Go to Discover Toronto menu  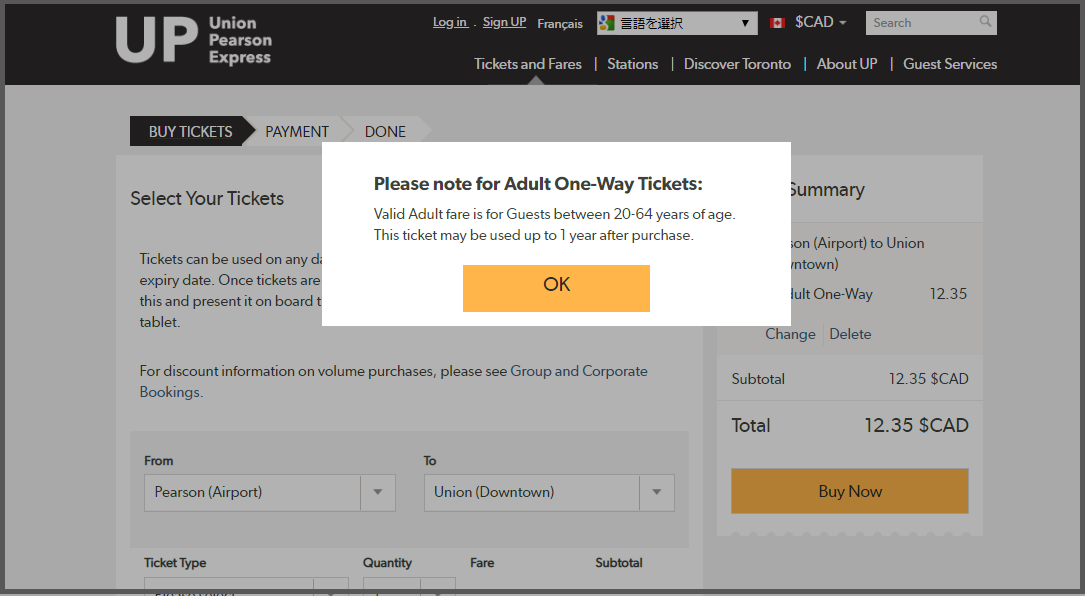click(x=737, y=64)
